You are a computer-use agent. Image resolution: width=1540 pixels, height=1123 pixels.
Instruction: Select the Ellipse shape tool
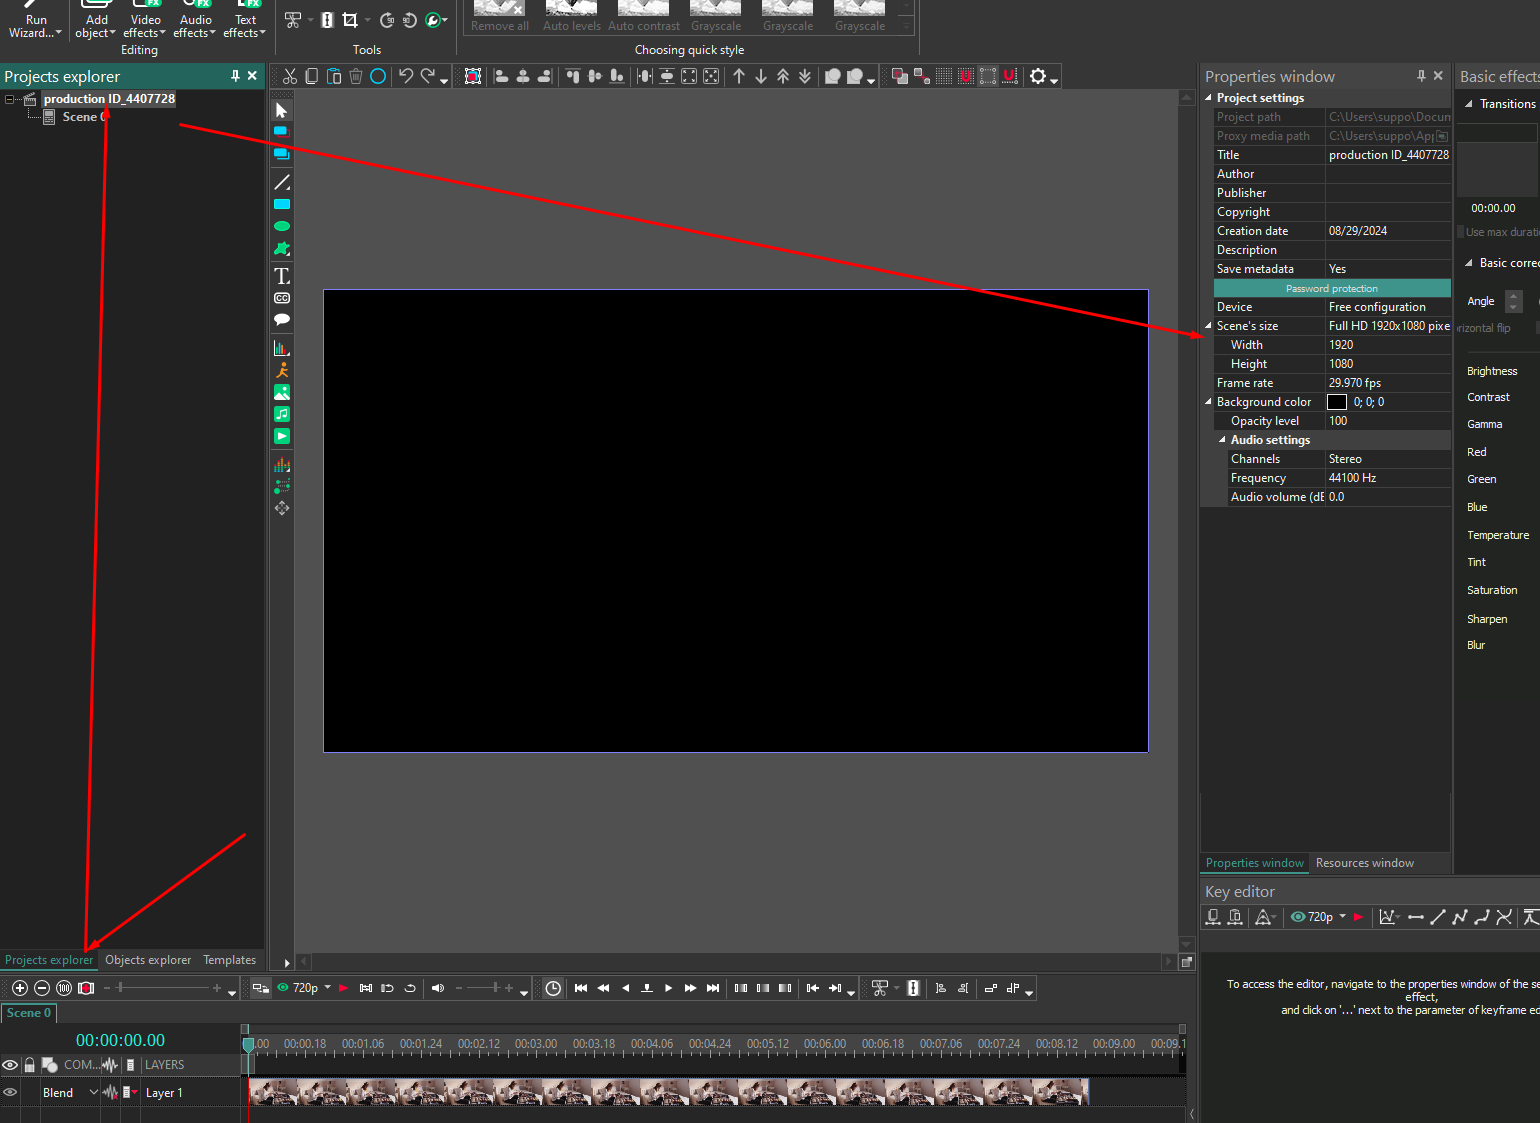click(x=282, y=226)
